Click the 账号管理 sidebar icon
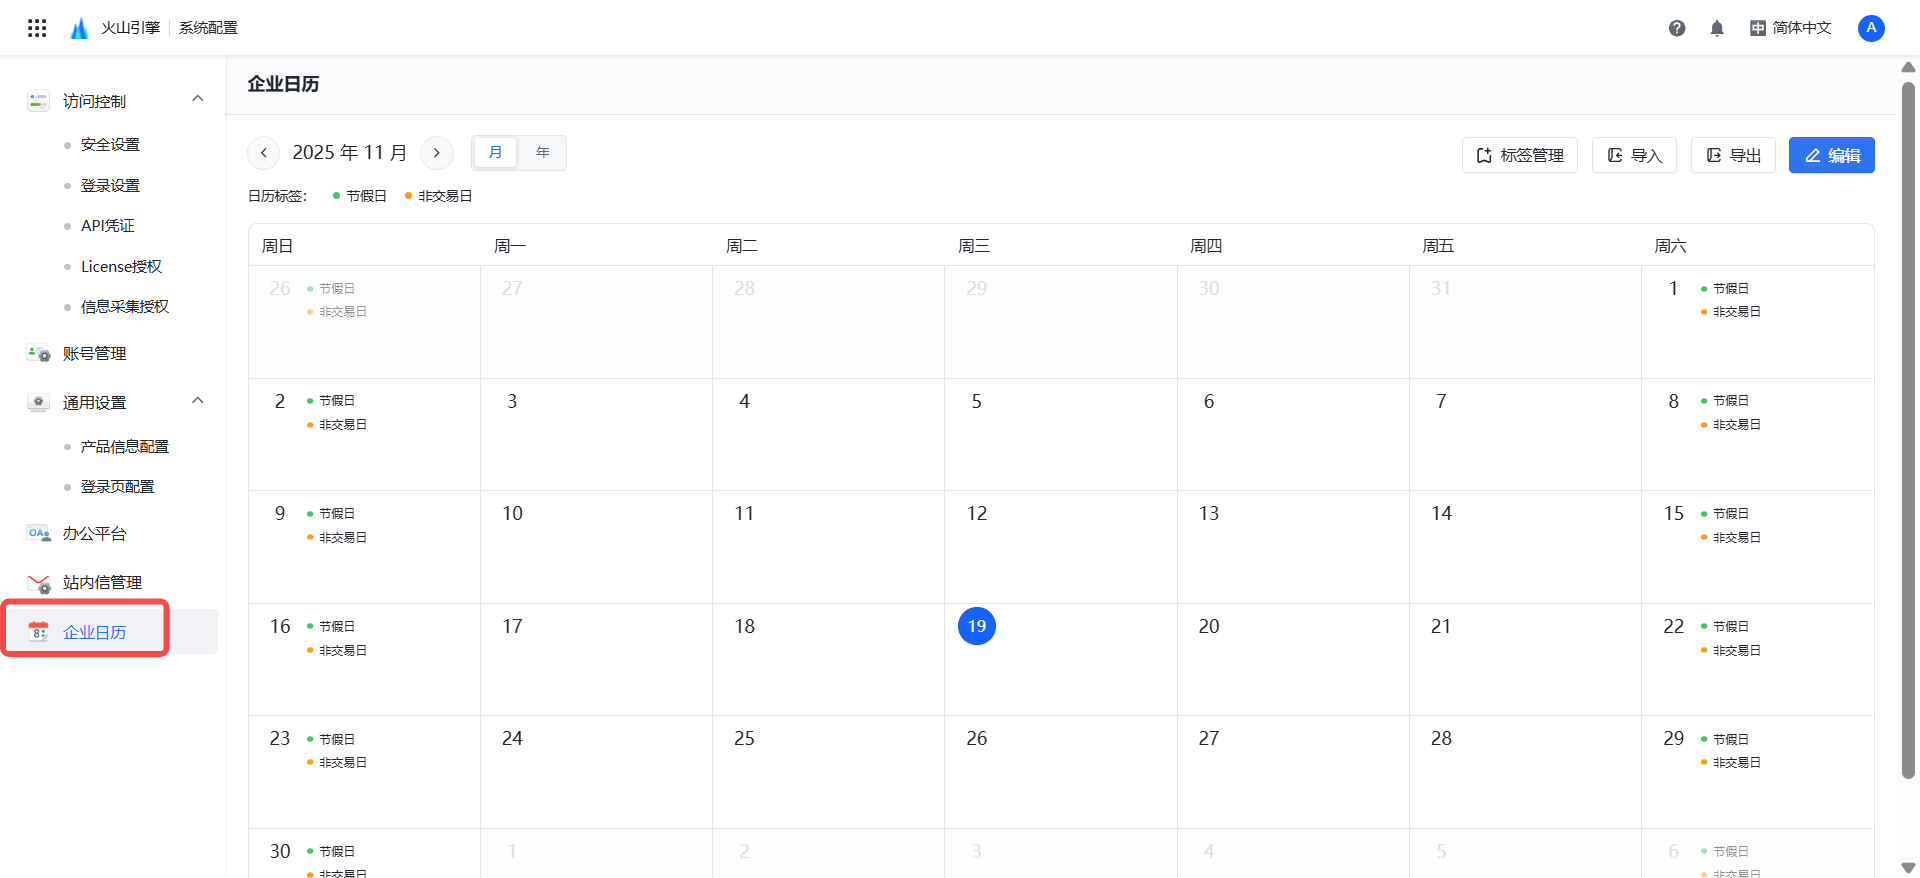The height and width of the screenshot is (878, 1920). pyautogui.click(x=38, y=354)
